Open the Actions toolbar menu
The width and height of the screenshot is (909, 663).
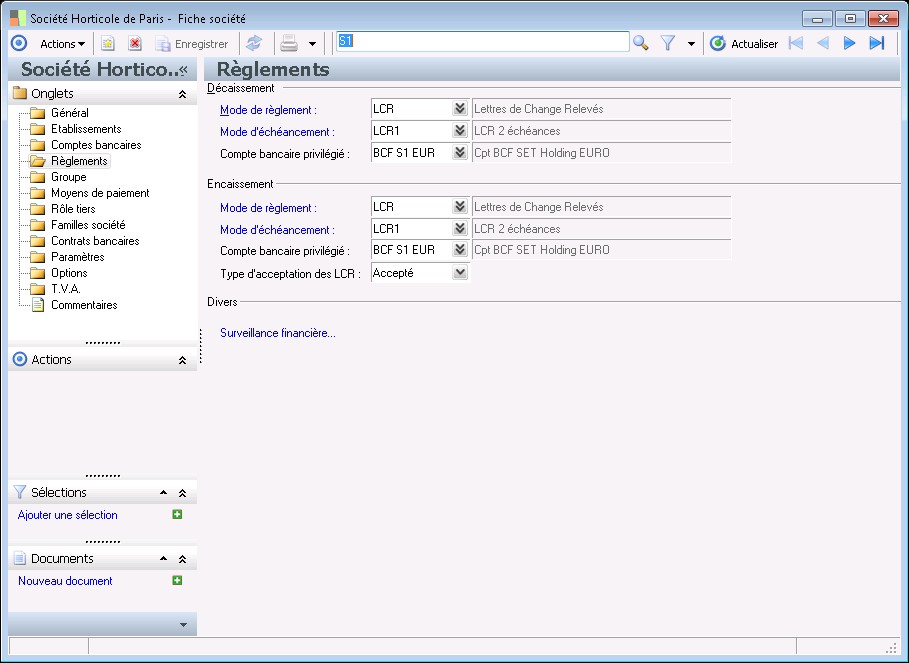(x=62, y=44)
